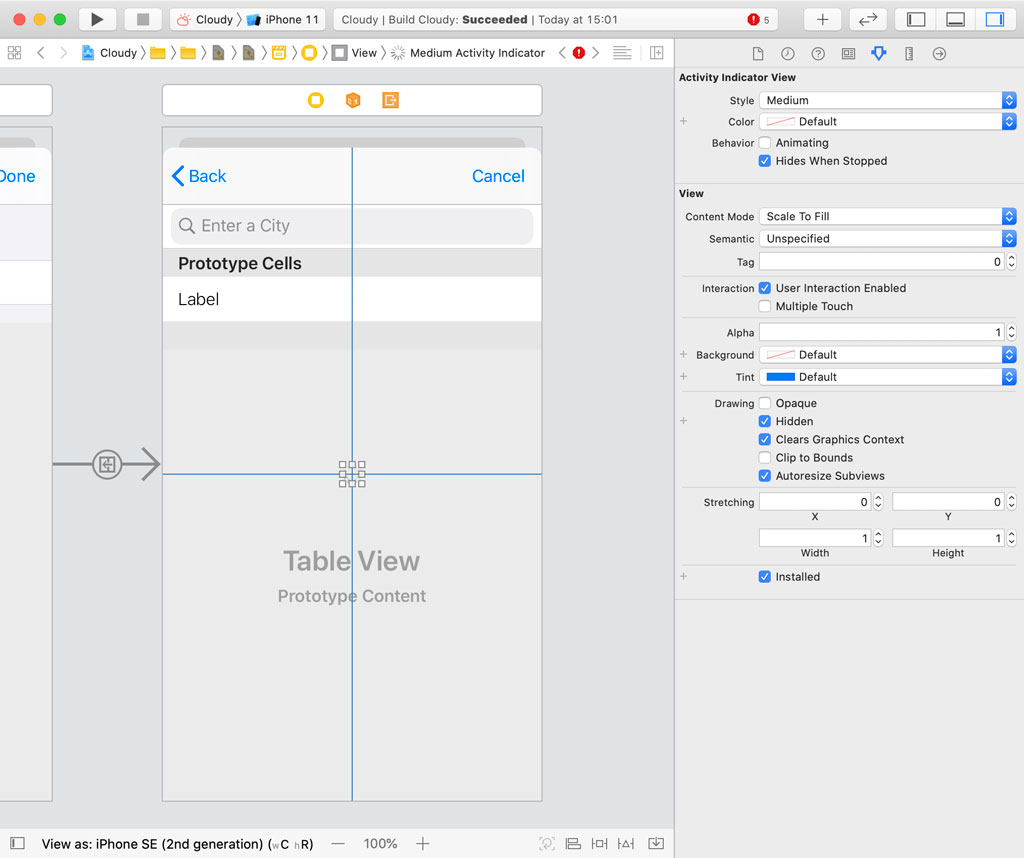
Task: Click the Resolve Auto Layout Issues icon
Action: point(625,844)
